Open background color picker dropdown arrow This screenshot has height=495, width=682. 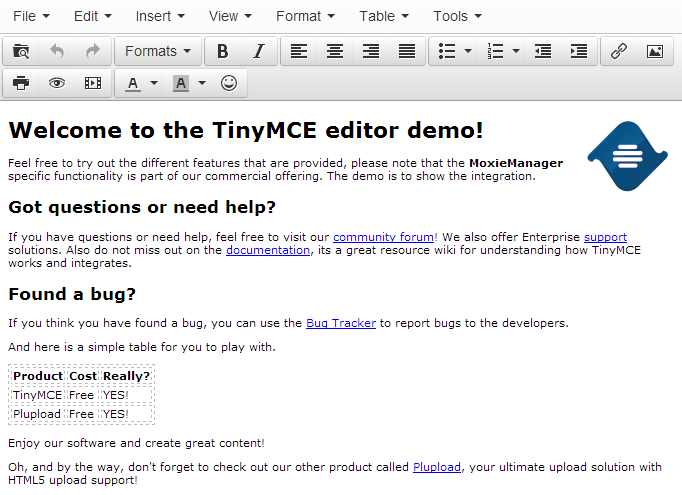tap(202, 83)
